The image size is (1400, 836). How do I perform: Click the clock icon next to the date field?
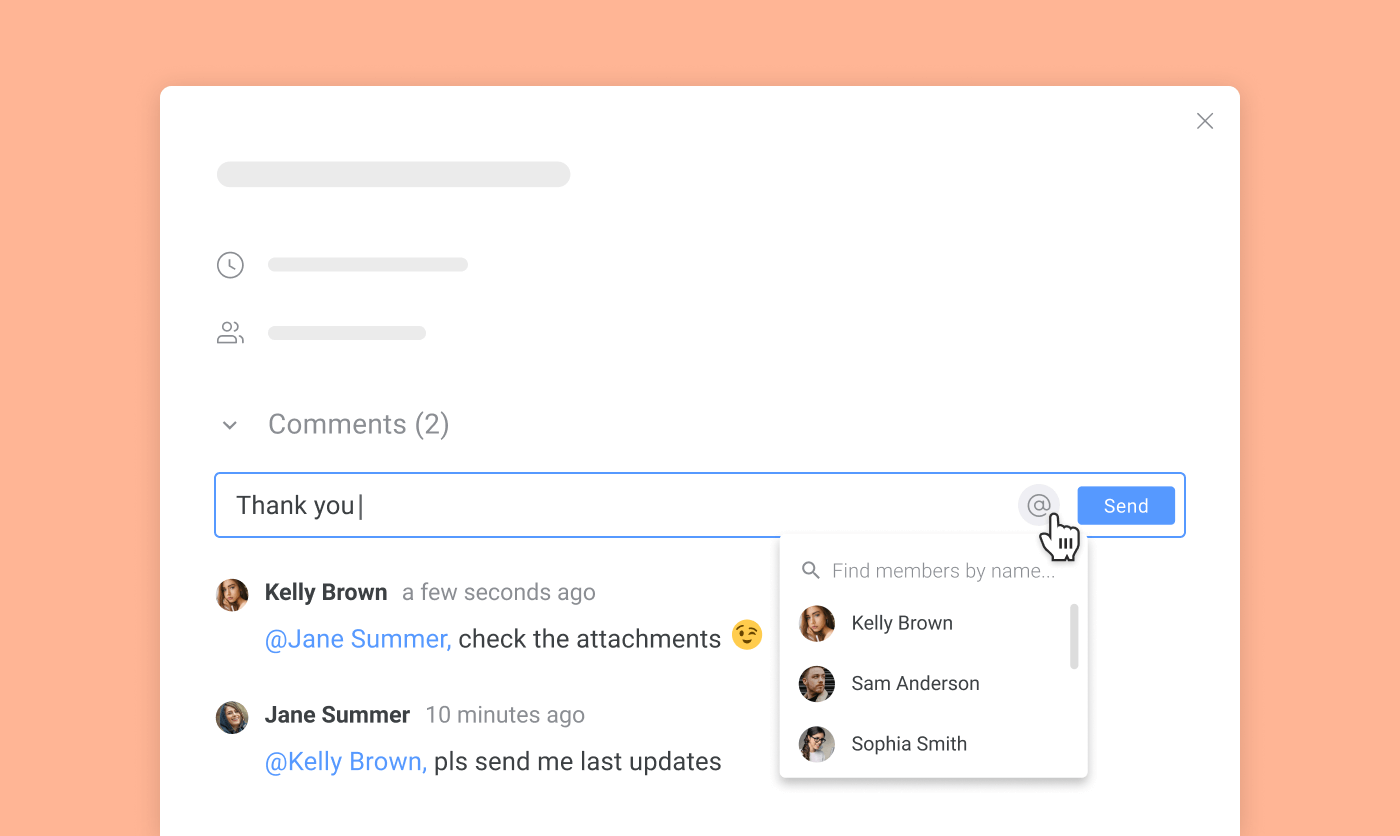230,264
